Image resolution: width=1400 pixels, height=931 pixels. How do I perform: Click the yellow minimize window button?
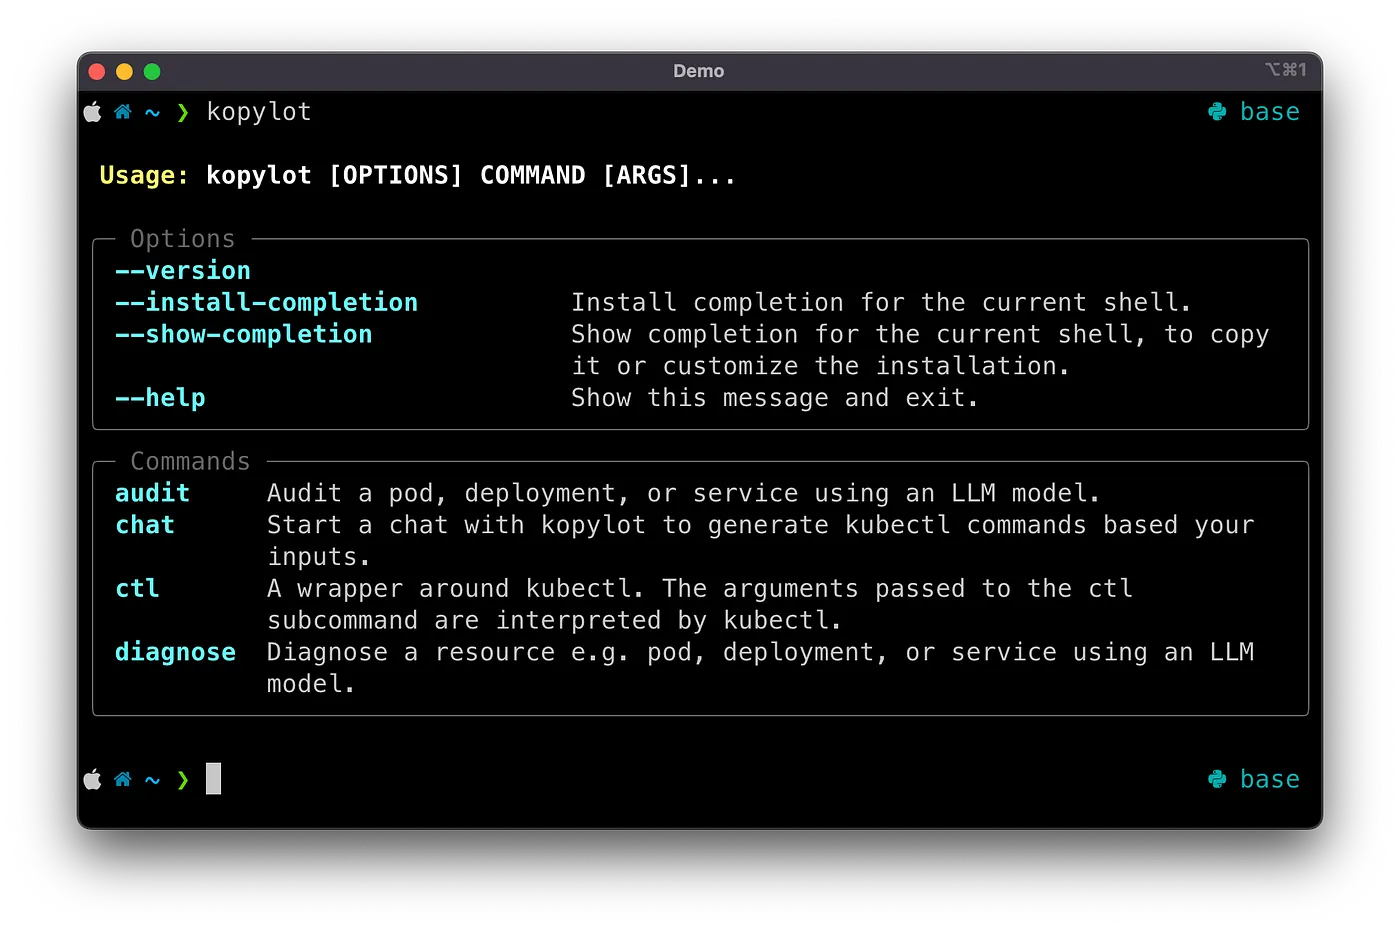click(124, 71)
